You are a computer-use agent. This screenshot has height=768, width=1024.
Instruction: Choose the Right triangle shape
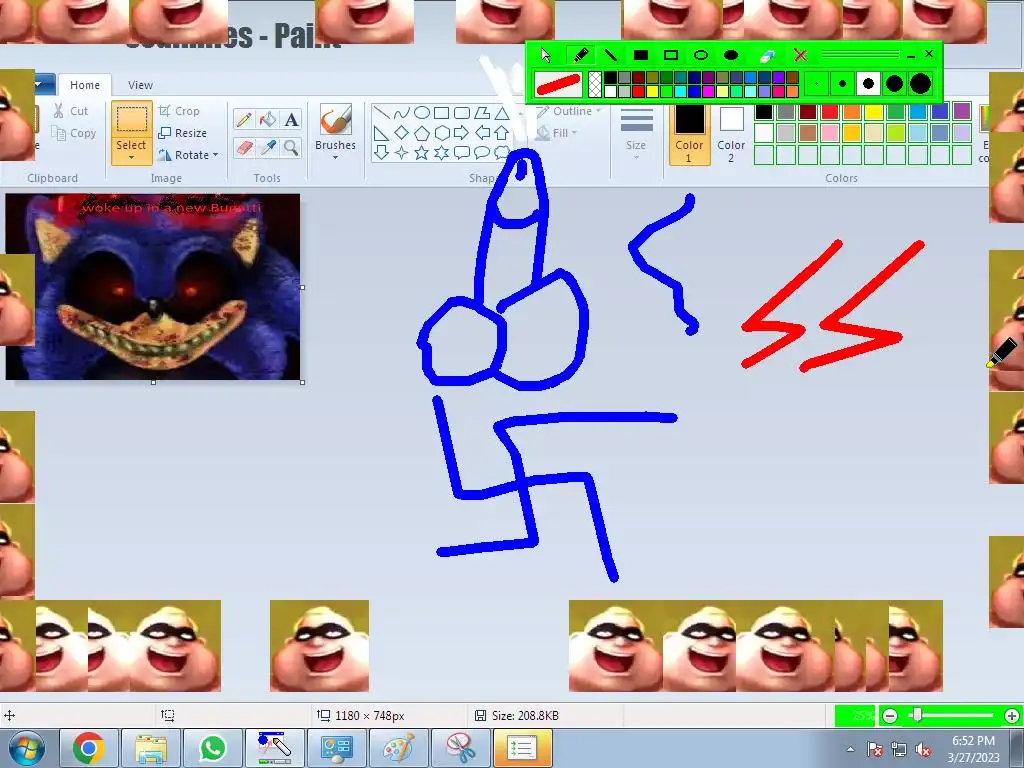(381, 133)
